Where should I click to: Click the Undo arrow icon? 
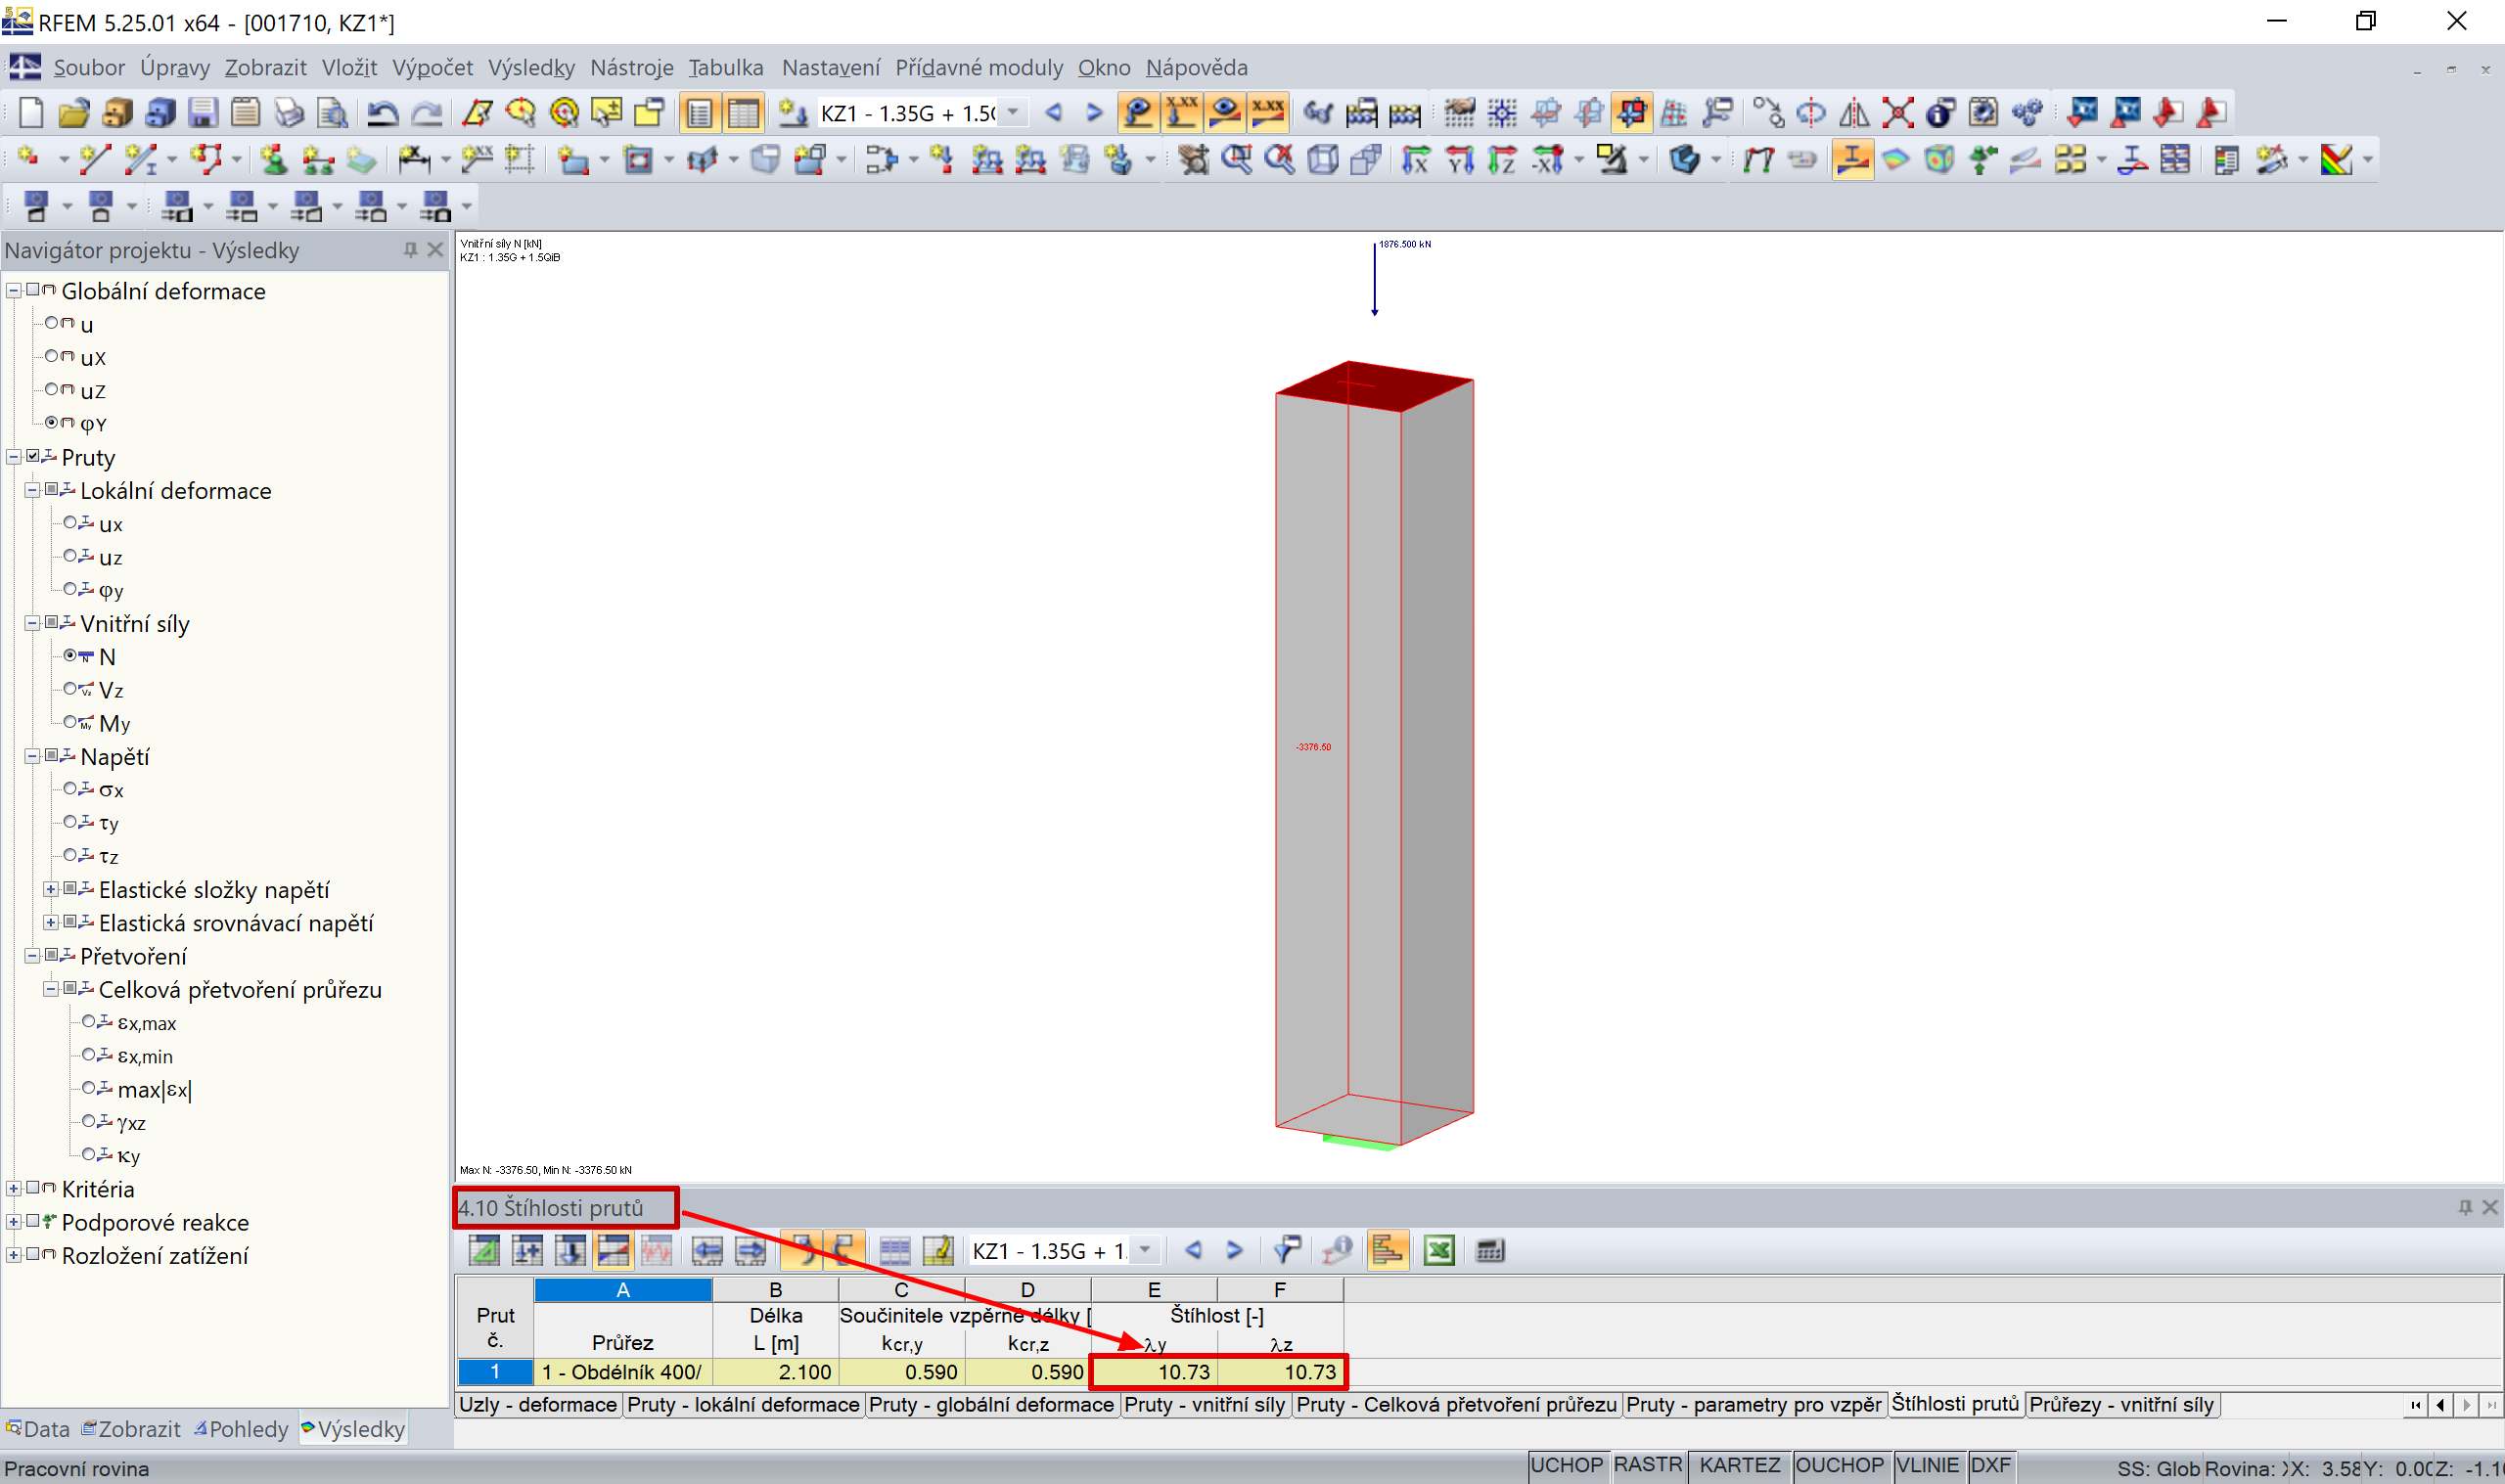[382, 112]
